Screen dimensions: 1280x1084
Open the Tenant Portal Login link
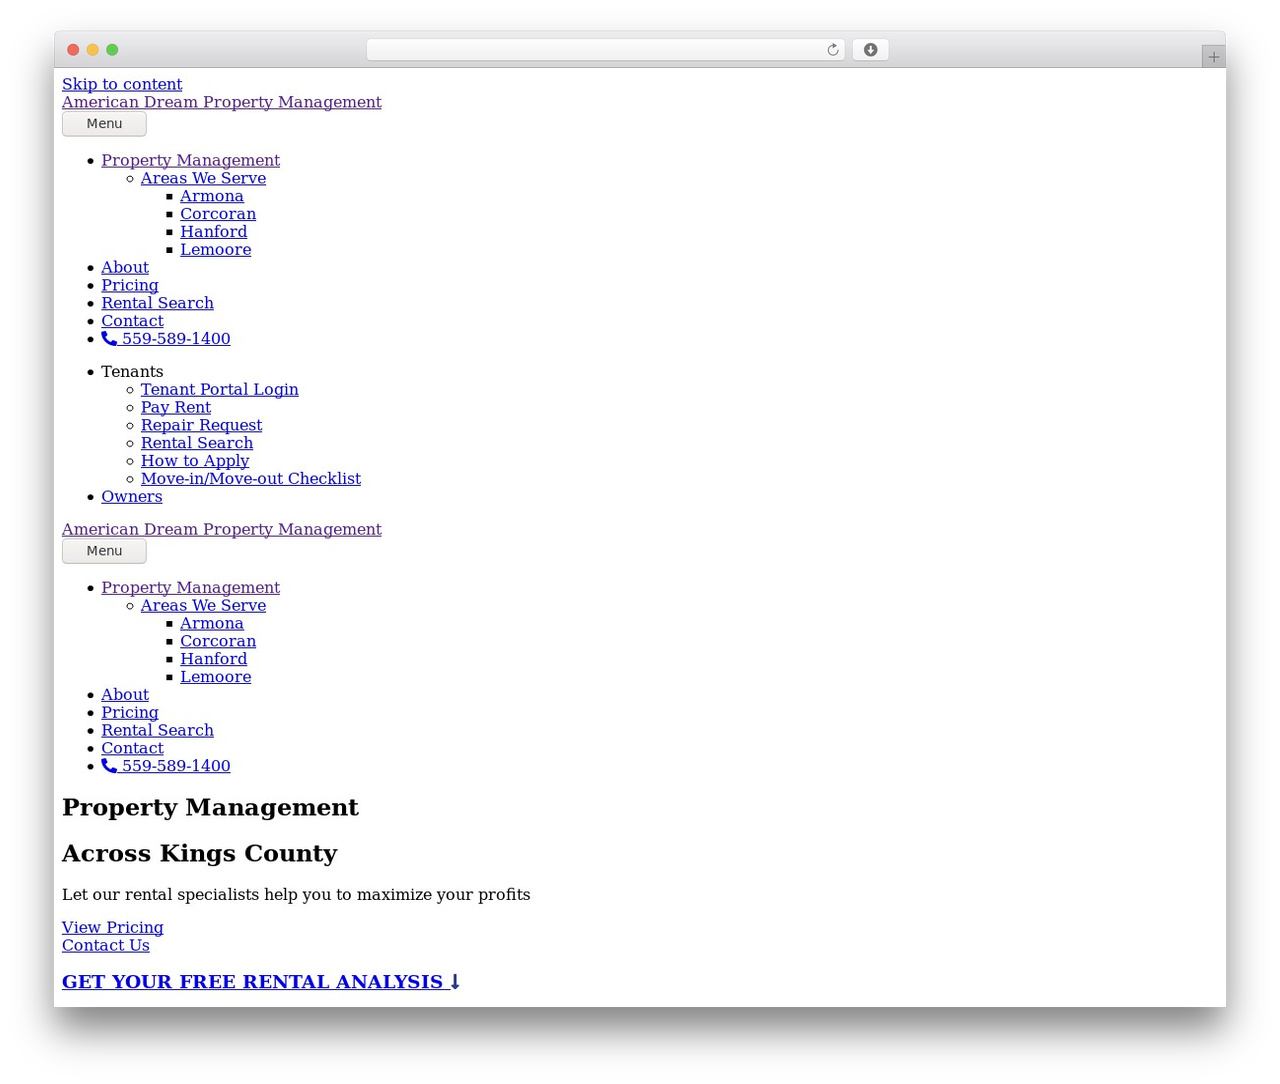[x=219, y=389]
